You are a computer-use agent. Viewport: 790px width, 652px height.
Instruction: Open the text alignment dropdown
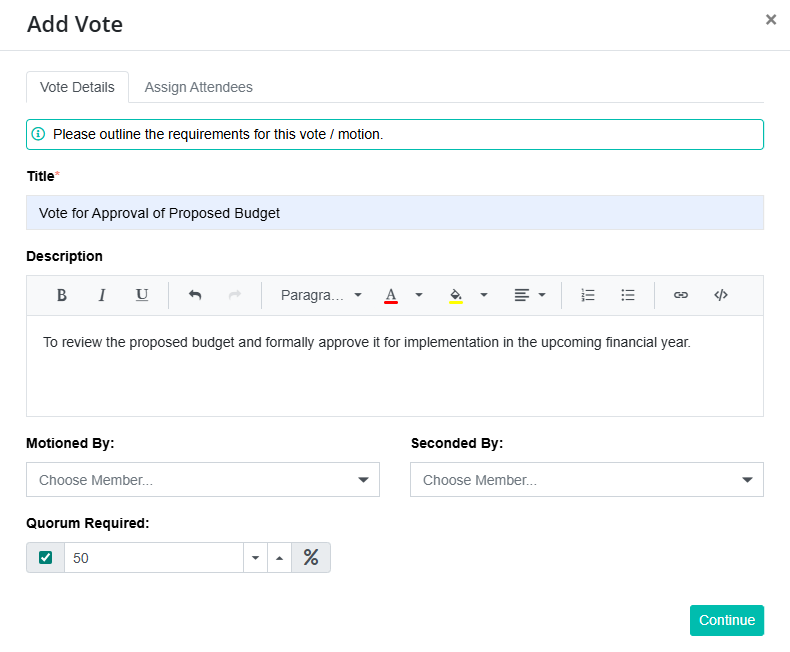pos(530,295)
